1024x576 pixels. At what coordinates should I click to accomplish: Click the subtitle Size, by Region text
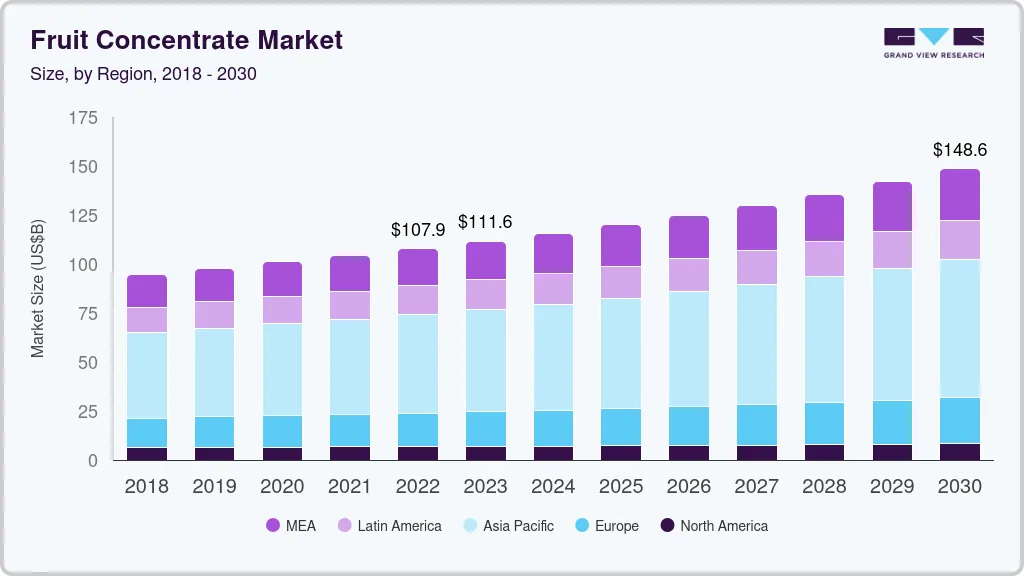143,73
